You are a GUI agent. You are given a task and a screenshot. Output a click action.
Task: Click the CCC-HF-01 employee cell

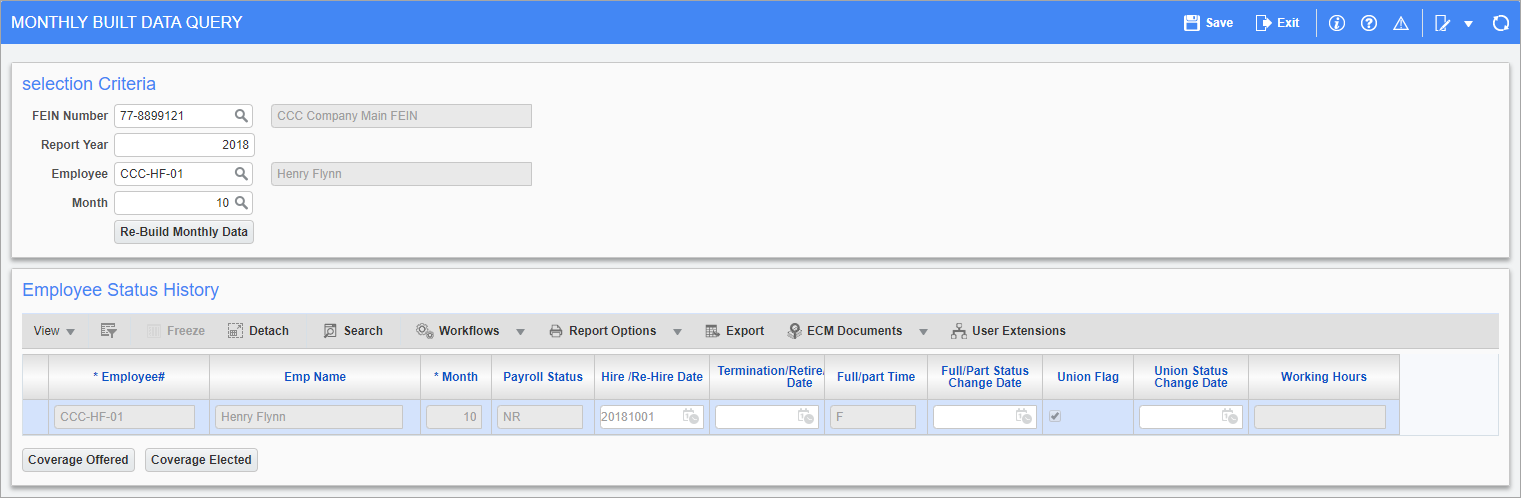pos(125,417)
